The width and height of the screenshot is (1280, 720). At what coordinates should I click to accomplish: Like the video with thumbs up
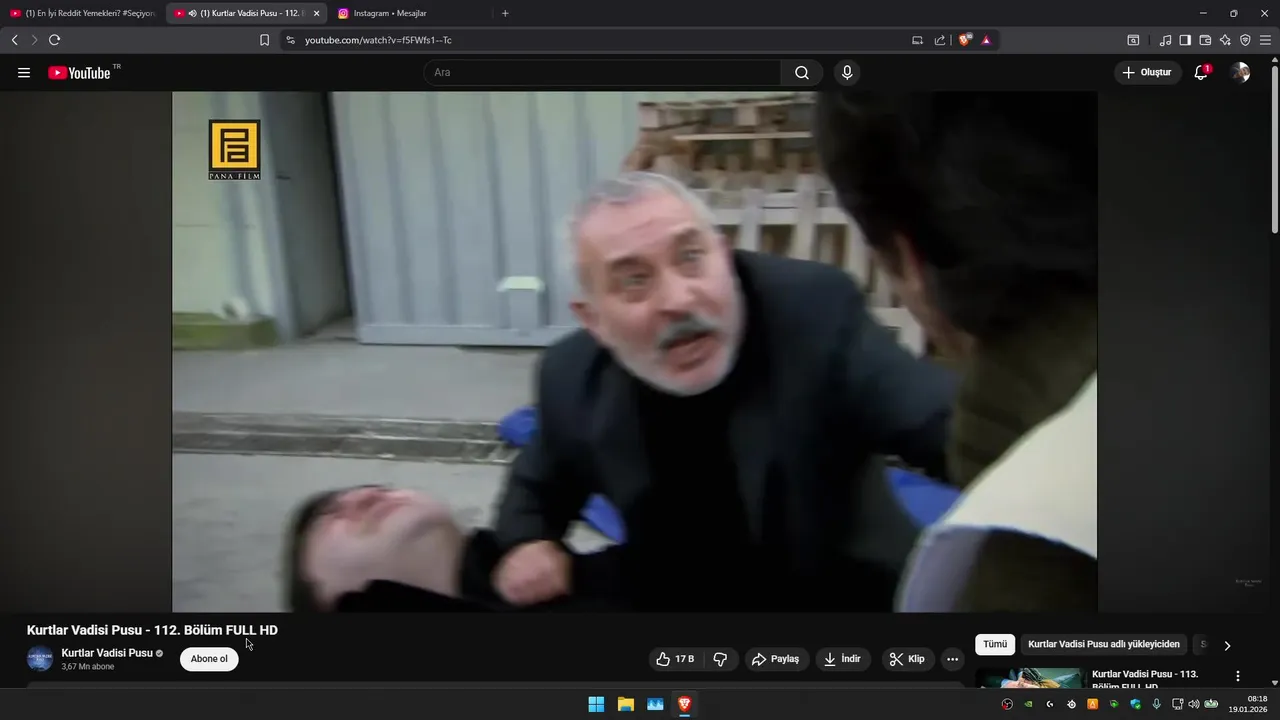click(674, 659)
